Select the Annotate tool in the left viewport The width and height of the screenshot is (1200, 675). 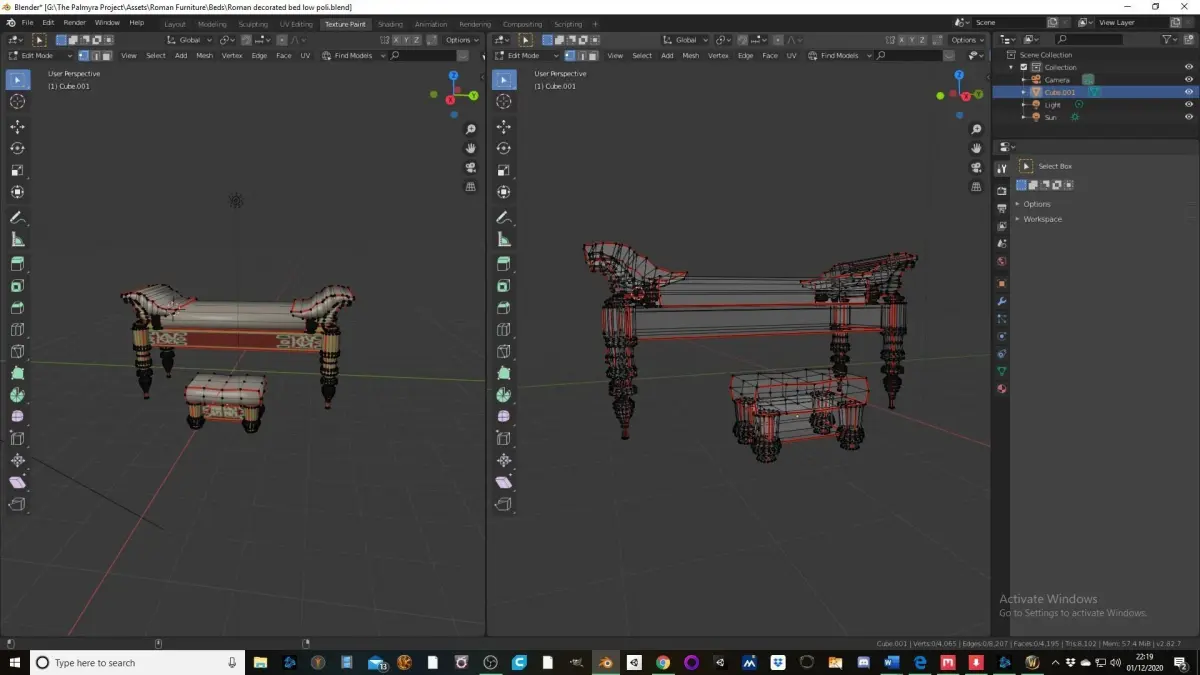[x=17, y=217]
